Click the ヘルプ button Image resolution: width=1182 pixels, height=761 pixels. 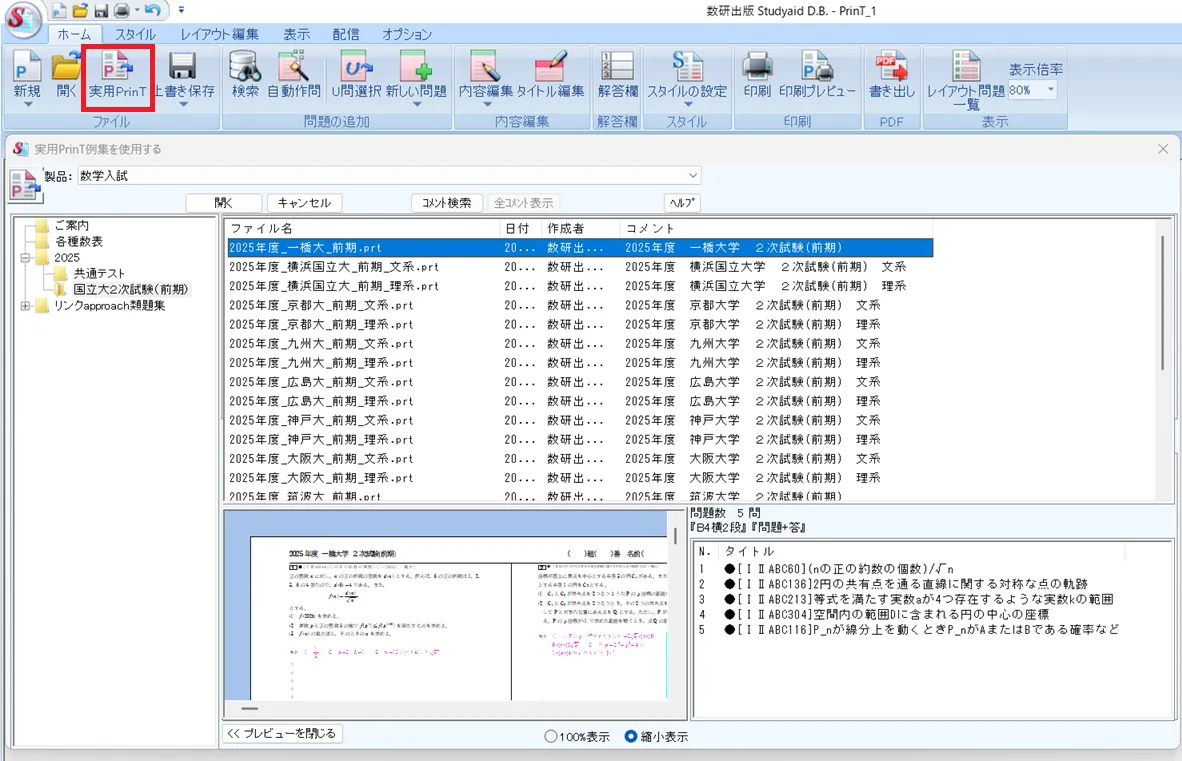click(x=682, y=203)
